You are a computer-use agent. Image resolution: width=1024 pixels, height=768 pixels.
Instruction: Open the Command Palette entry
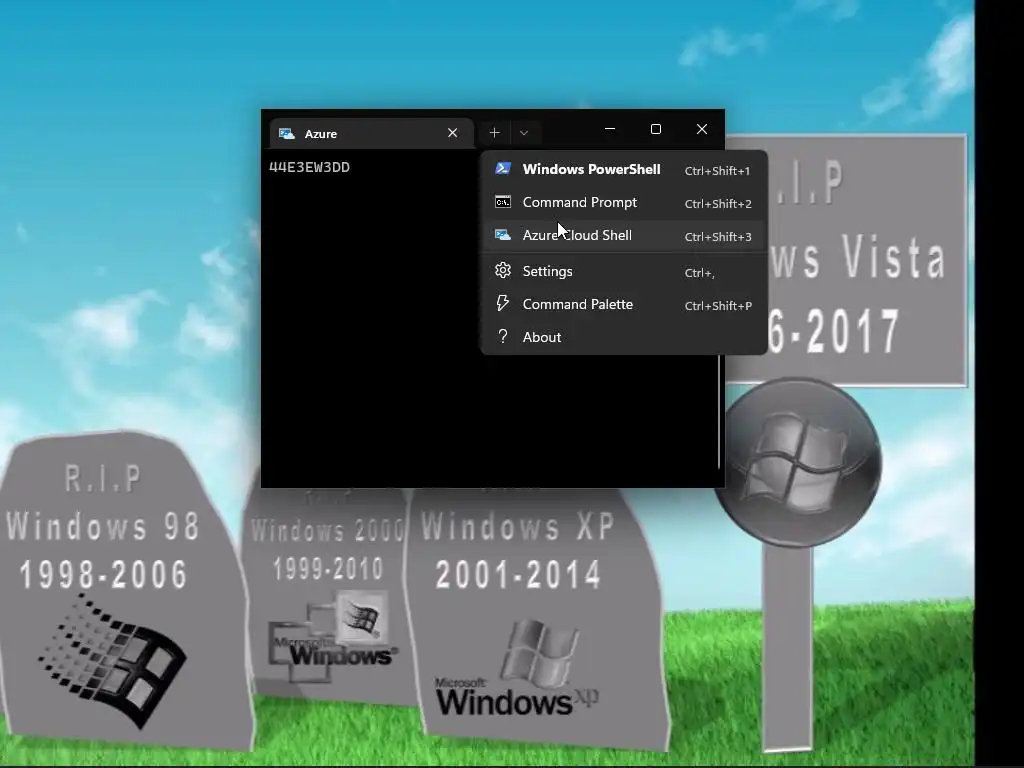[x=624, y=304]
